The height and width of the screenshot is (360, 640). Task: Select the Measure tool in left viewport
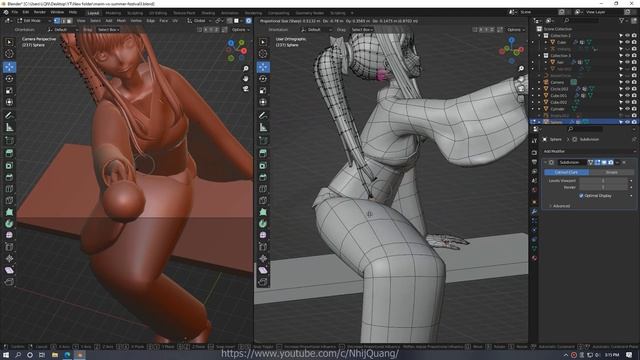coord(9,128)
